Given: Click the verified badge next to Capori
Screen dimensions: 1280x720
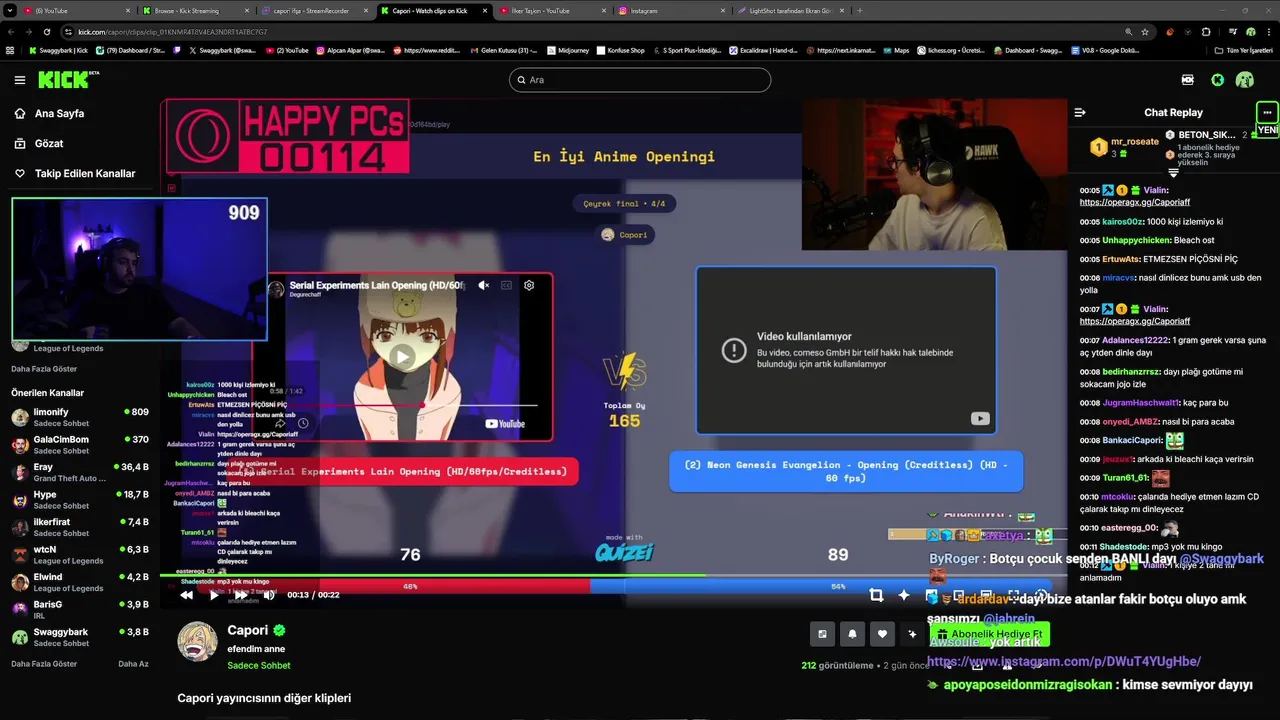Looking at the screenshot, I should (x=280, y=630).
